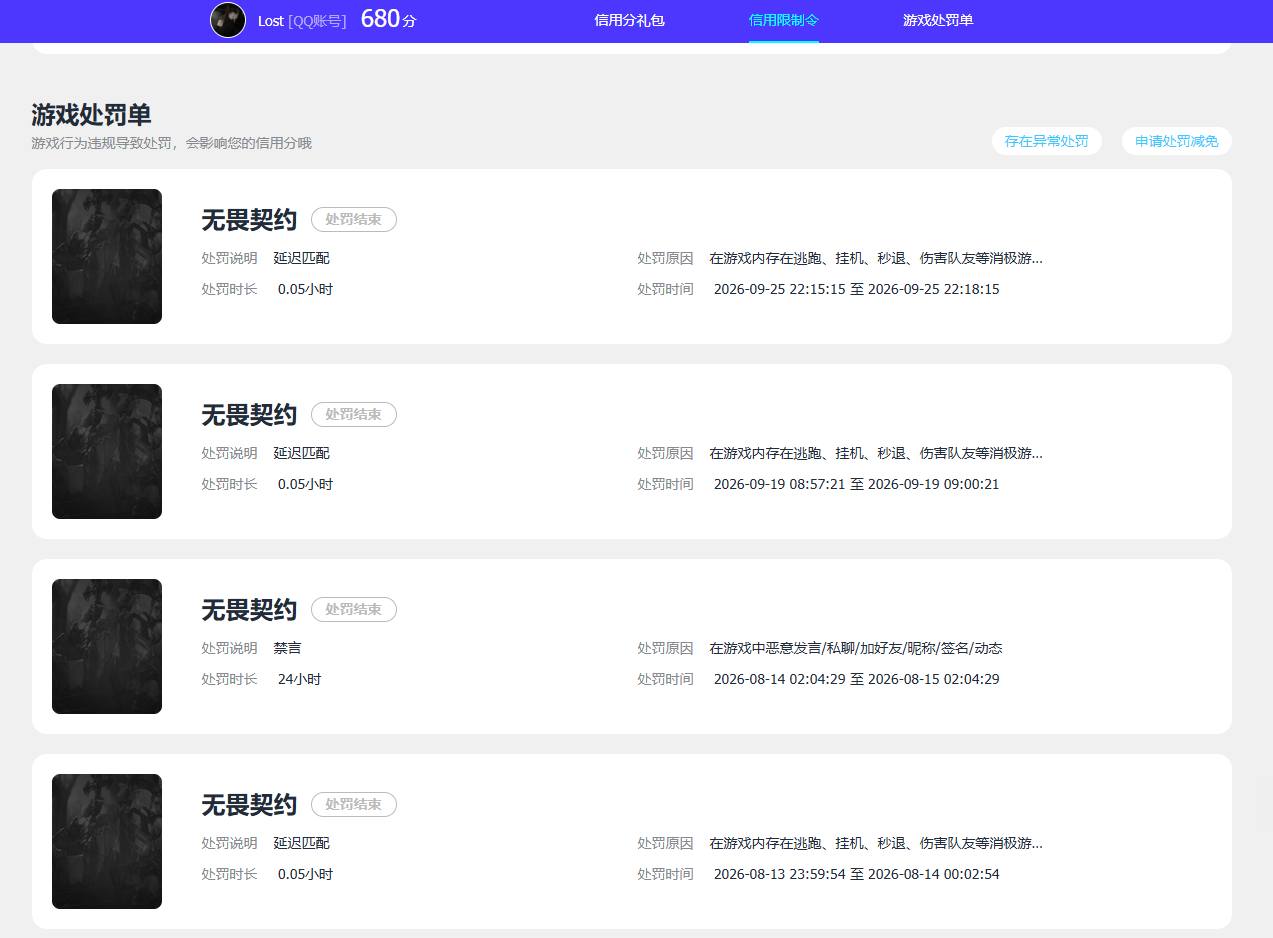Click 无畏契约 title on the 禁言 card
Image resolution: width=1273 pixels, height=938 pixels.
point(249,610)
